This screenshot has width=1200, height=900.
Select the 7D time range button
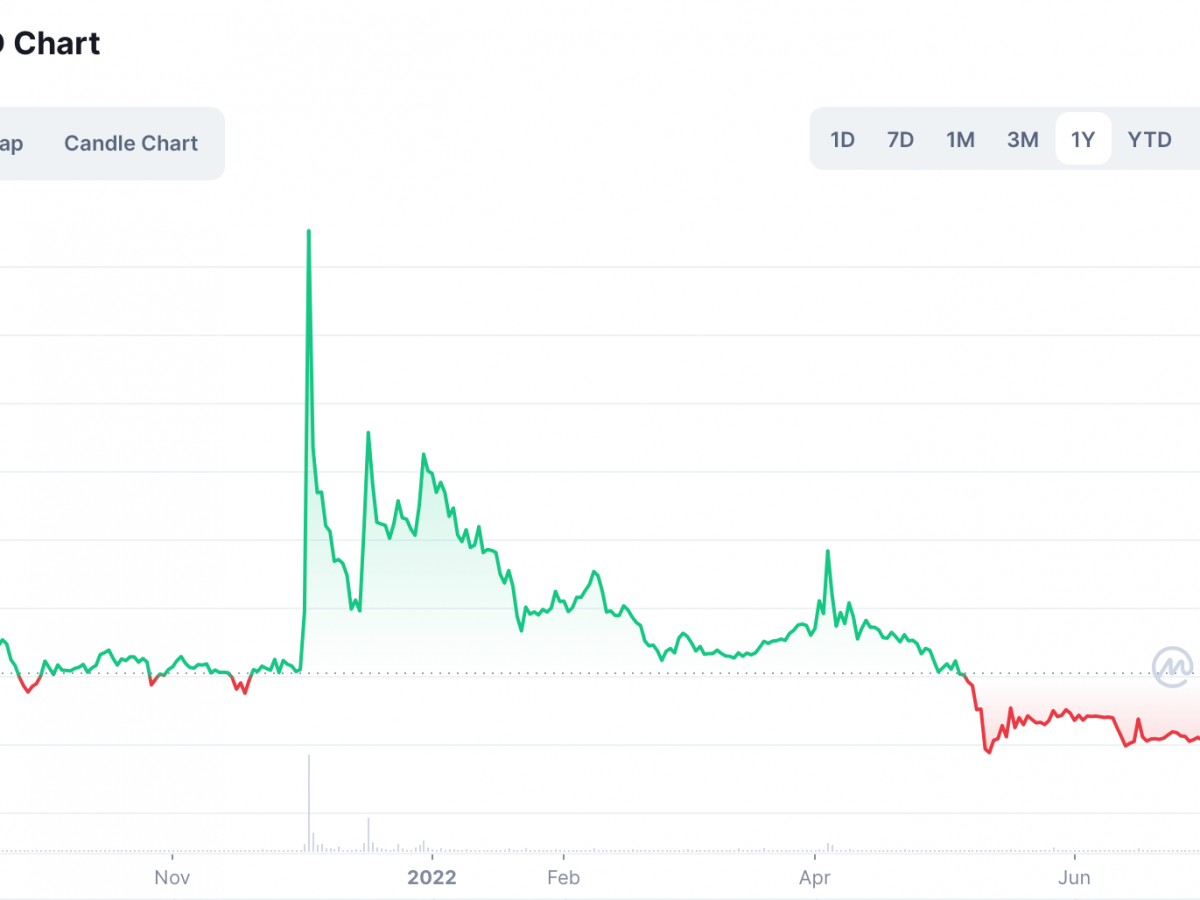coord(900,140)
